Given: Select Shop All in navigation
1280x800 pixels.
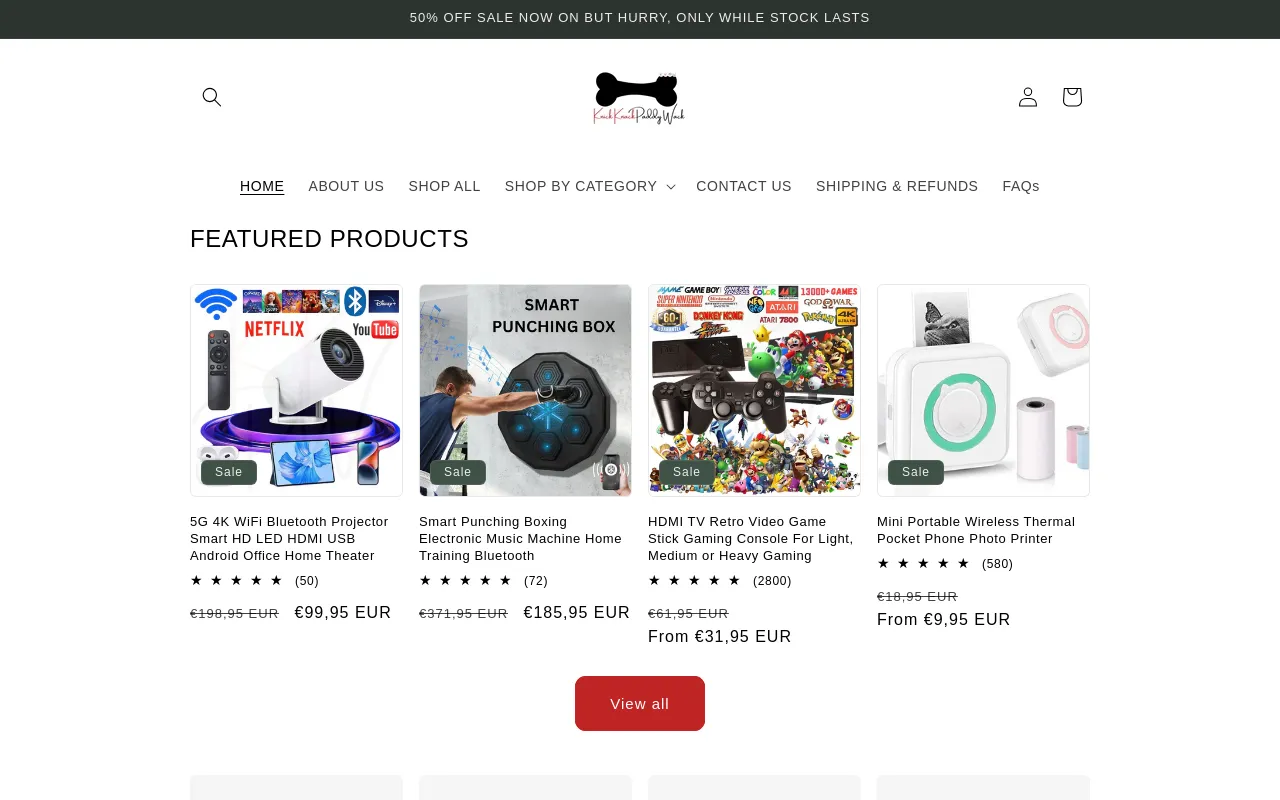Looking at the screenshot, I should 444,186.
